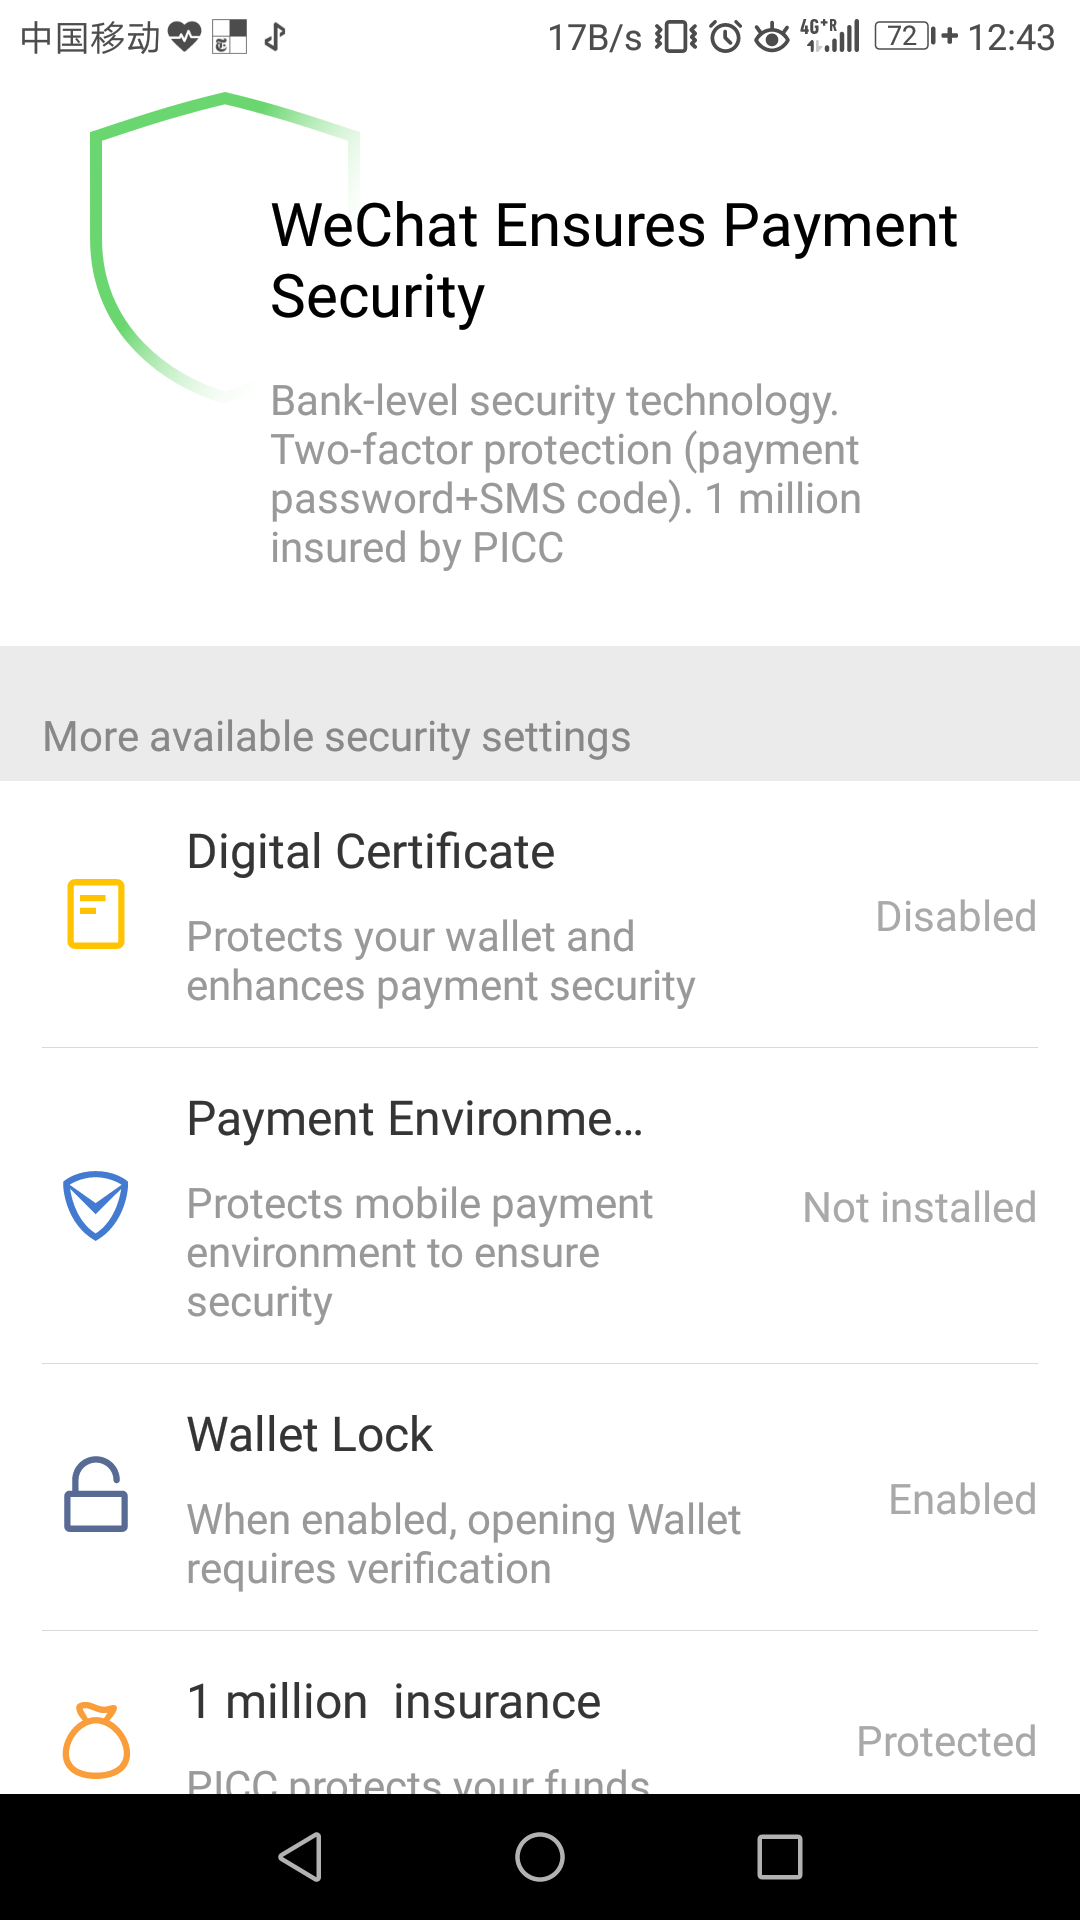Tap the Protected insurance status
The image size is (1080, 1920).
pyautogui.click(x=946, y=1742)
